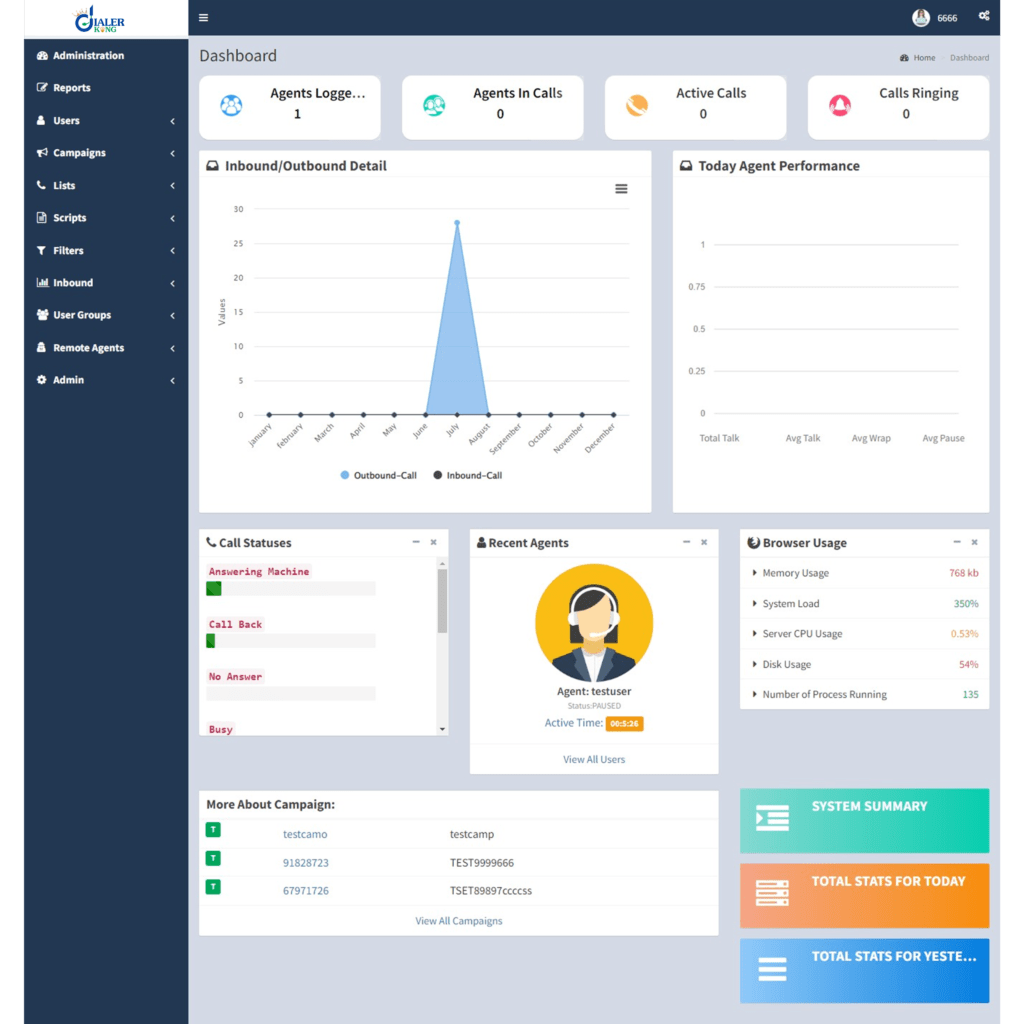The height and width of the screenshot is (1024, 1024).
Task: Open the 67971726 campaign link
Action: 306,891
